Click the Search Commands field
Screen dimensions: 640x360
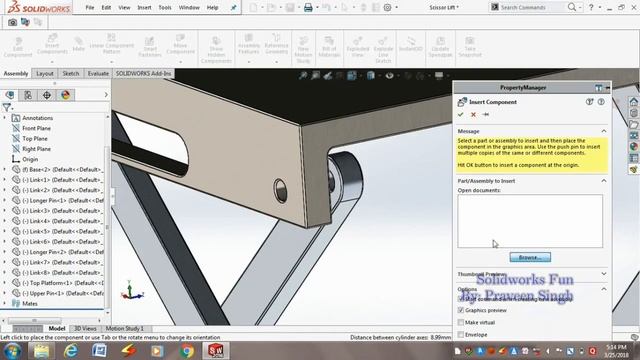coord(529,7)
